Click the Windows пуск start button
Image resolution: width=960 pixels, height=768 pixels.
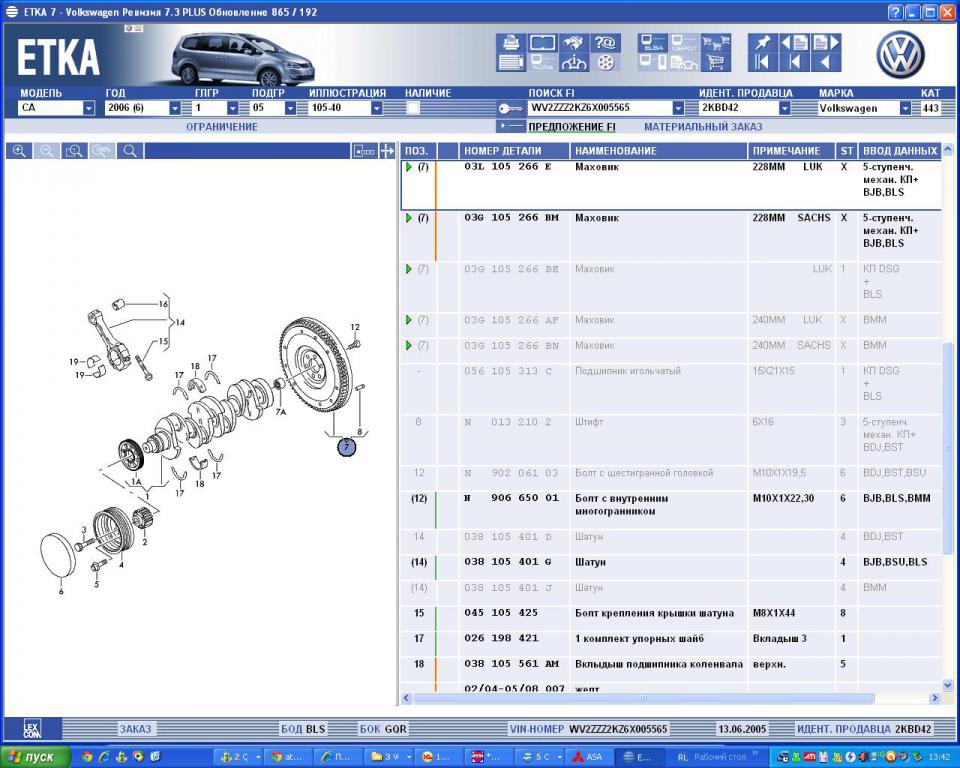(36, 757)
